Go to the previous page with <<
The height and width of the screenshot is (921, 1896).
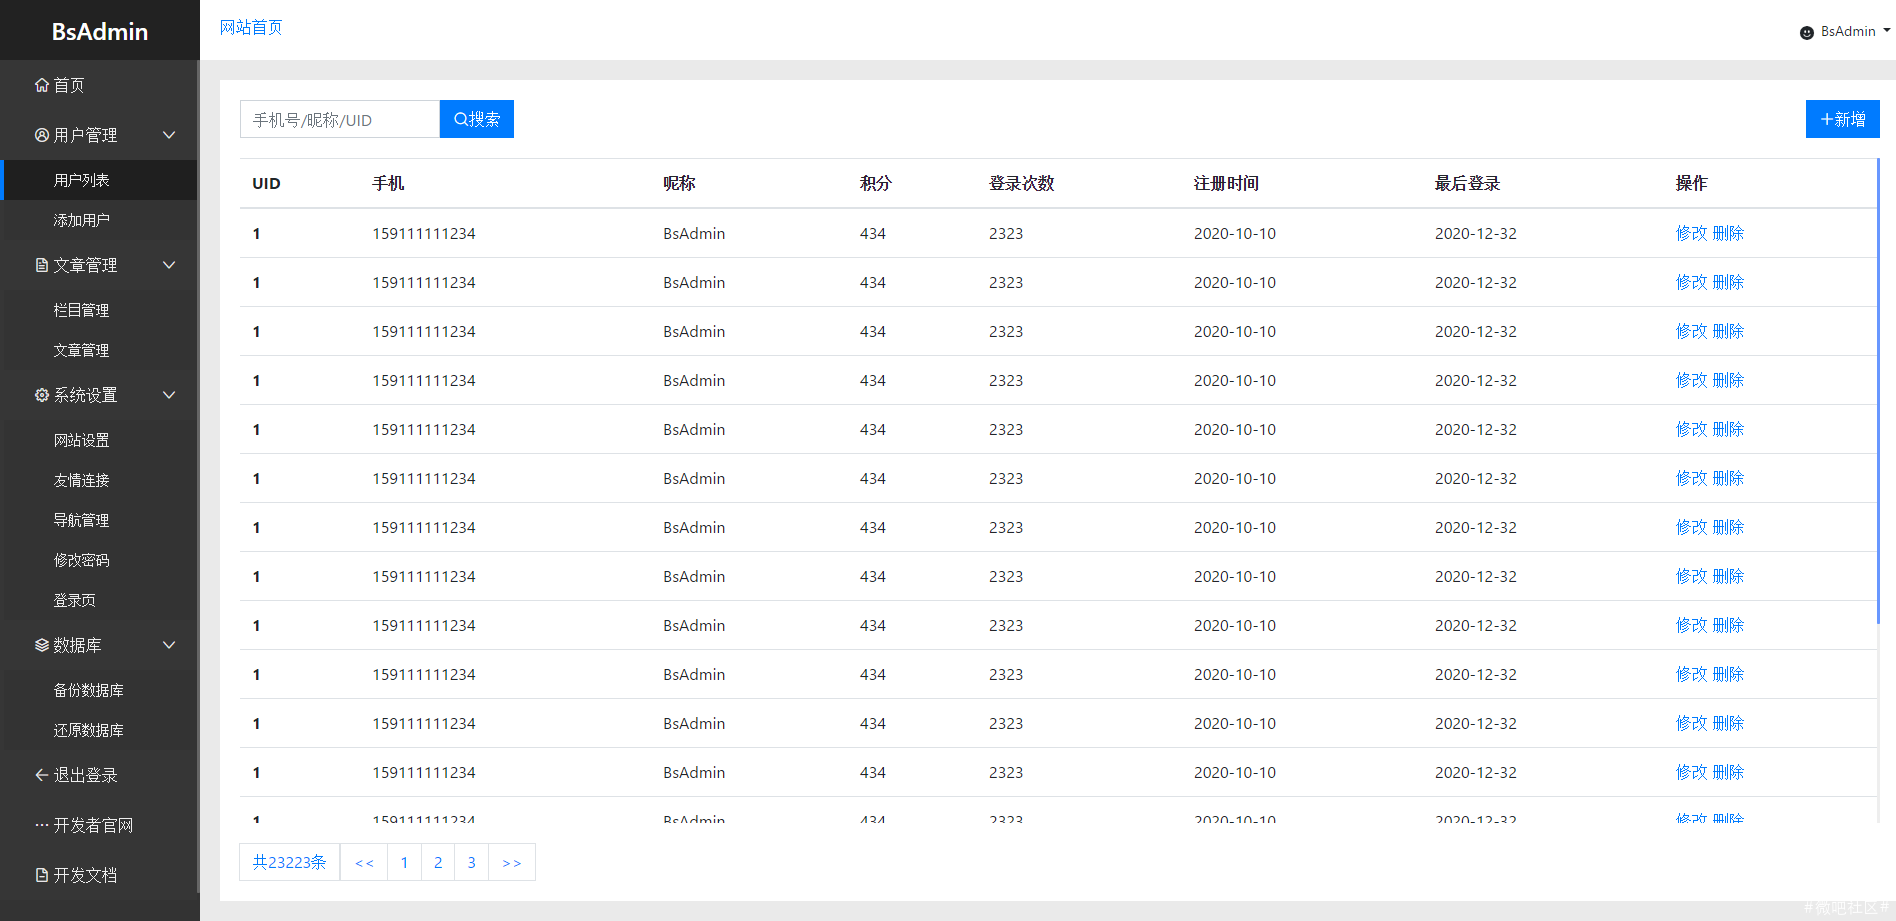point(364,862)
